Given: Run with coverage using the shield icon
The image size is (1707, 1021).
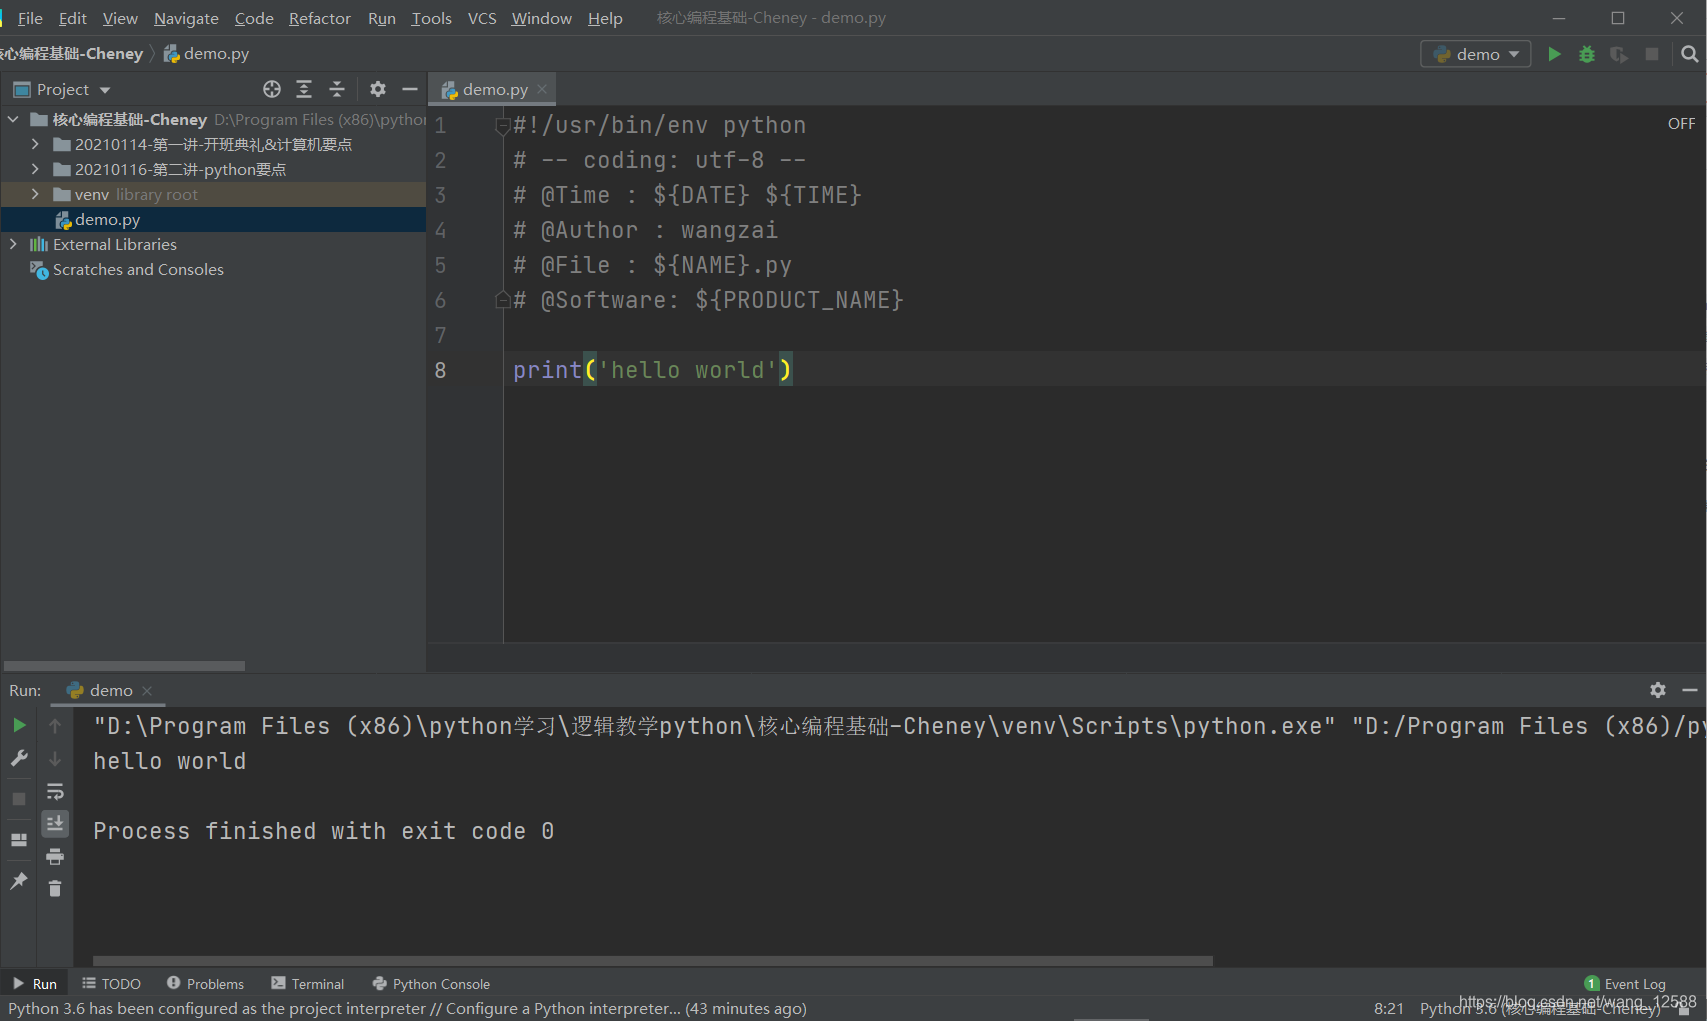Looking at the screenshot, I should click(x=1619, y=54).
